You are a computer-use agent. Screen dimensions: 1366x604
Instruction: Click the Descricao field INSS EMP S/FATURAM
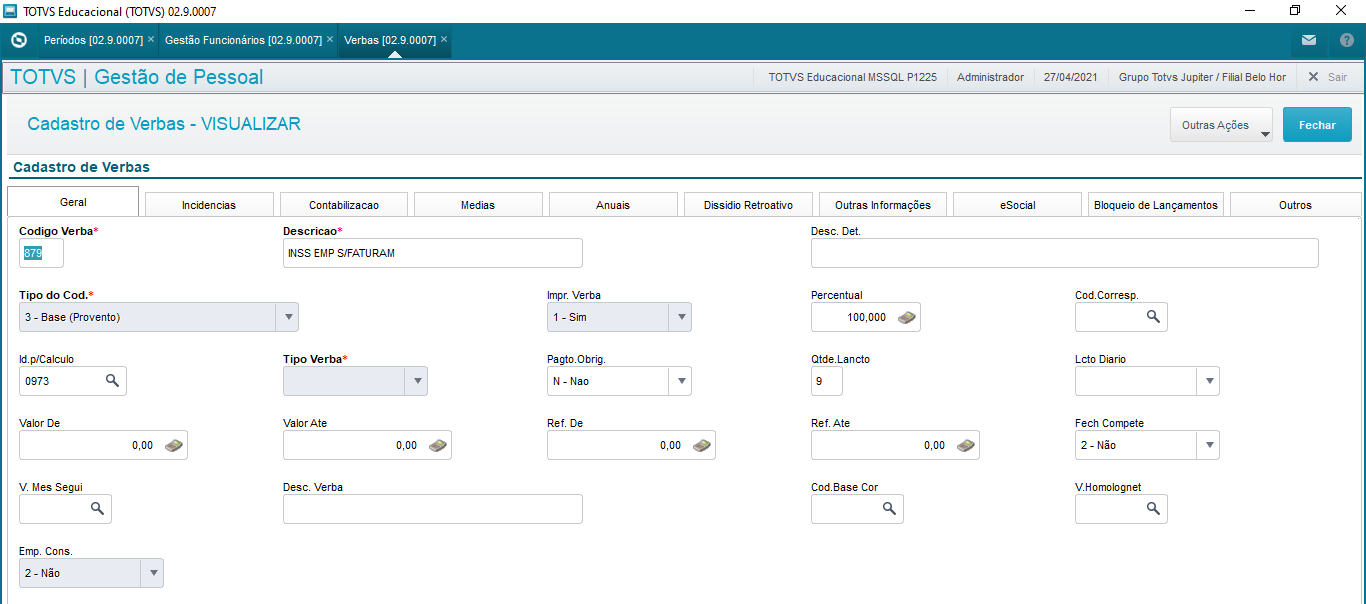coord(433,253)
